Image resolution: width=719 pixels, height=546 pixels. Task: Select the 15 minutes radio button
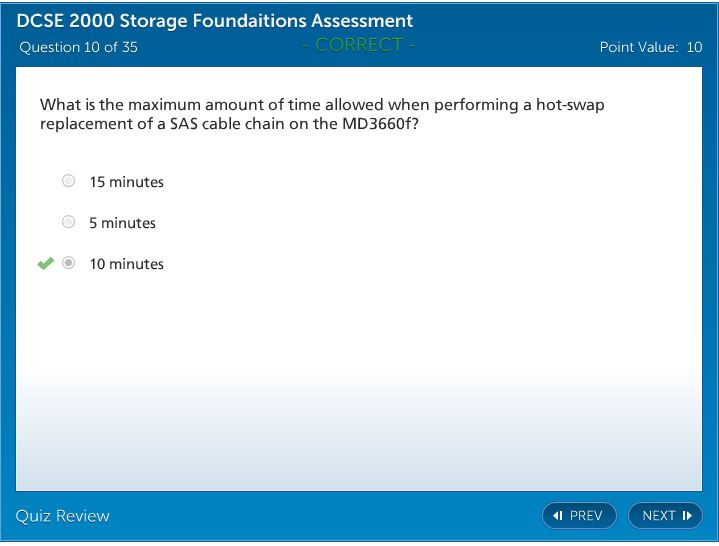68,181
